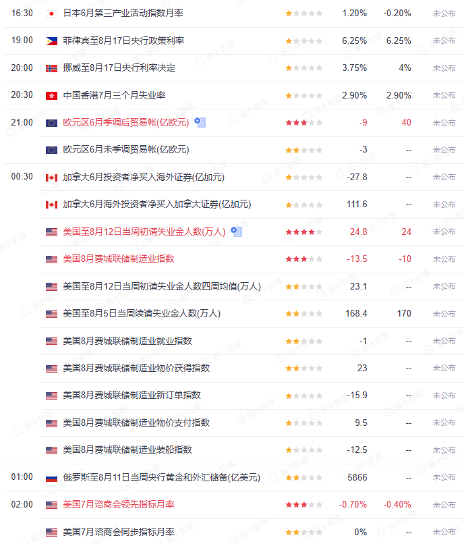Open 菲律宾至8月17日央行政策利率 event
Screen dimensions: 465x545
pyautogui.click(x=123, y=41)
